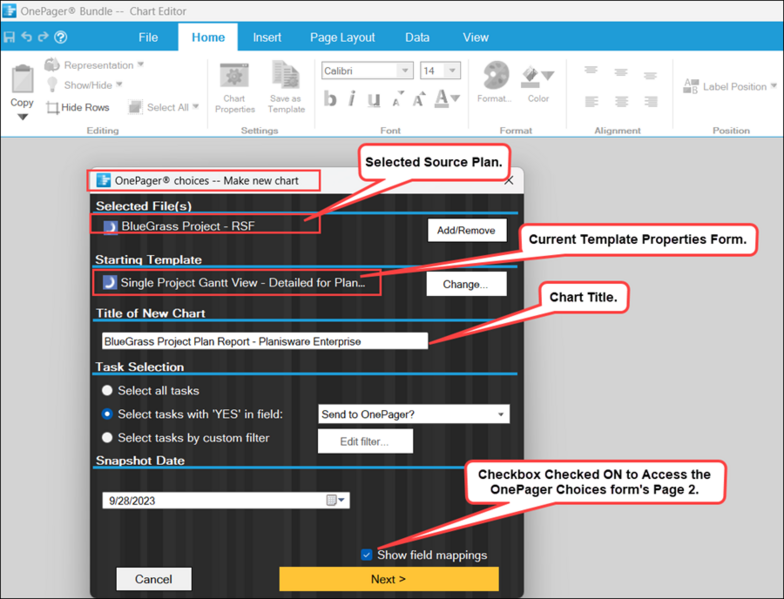784x599 pixels.
Task: Expand the Copy dropdown arrow
Action: tap(22, 117)
